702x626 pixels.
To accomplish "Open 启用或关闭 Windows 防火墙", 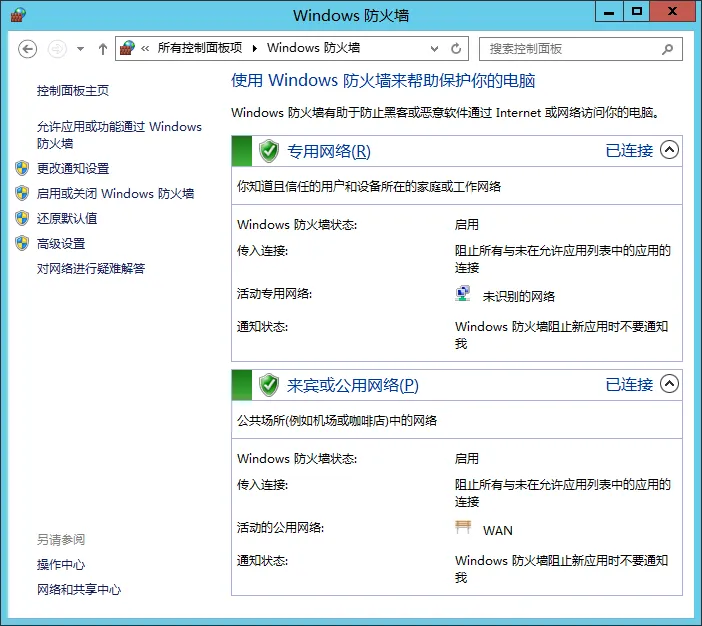I will pyautogui.click(x=116, y=193).
